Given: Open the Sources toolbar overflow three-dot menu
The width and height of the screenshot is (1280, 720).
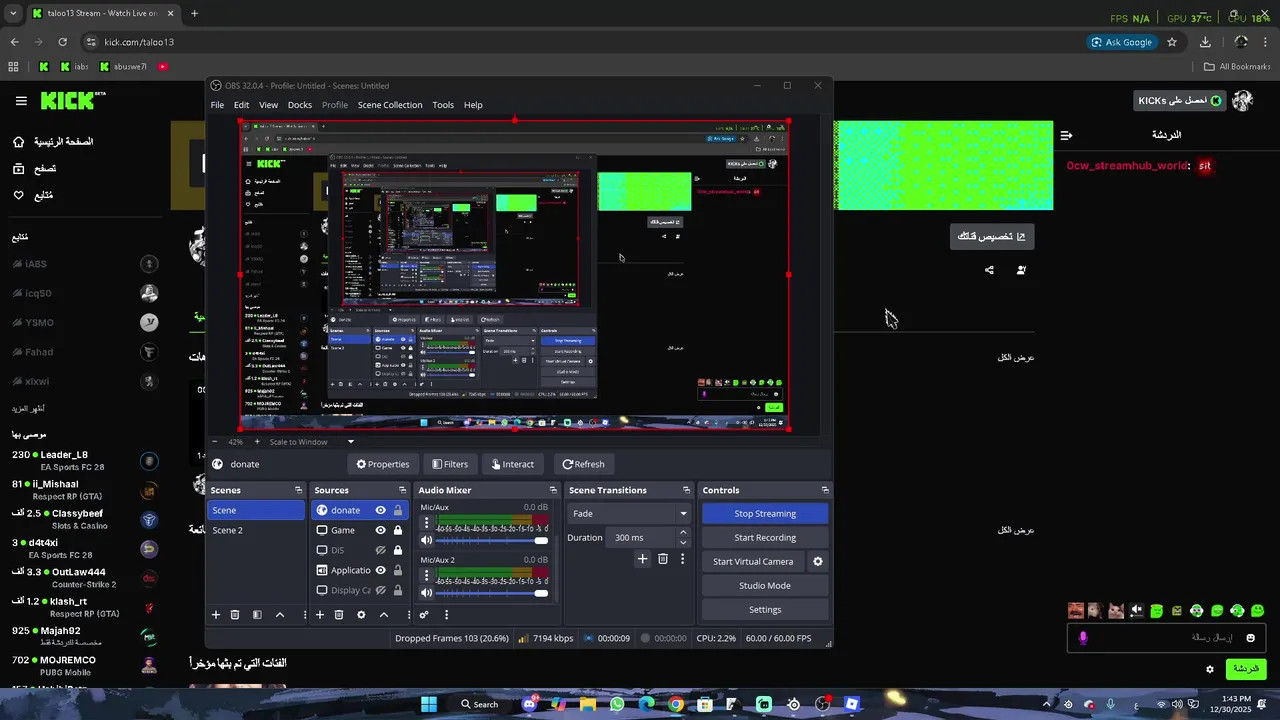Looking at the screenshot, I should 408,615.
